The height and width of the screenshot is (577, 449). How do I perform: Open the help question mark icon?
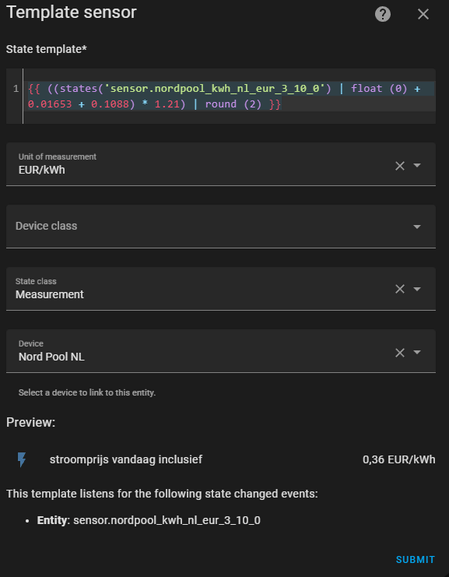click(383, 14)
